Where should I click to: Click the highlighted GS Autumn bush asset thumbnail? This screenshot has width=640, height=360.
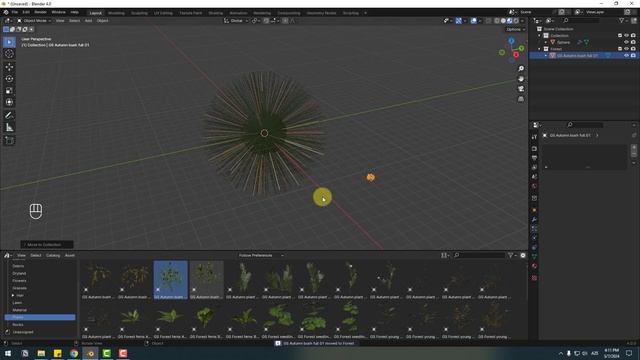171,280
